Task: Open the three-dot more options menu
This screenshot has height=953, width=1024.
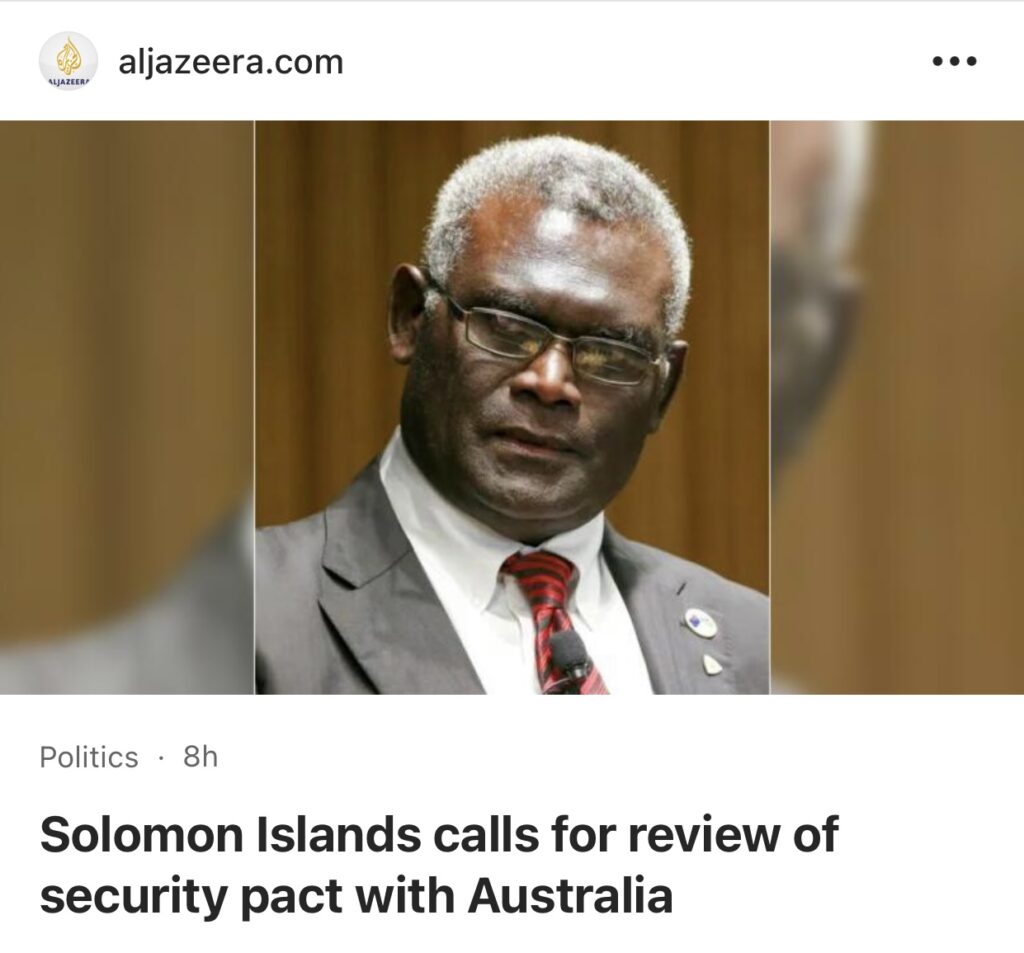Action: (x=954, y=61)
